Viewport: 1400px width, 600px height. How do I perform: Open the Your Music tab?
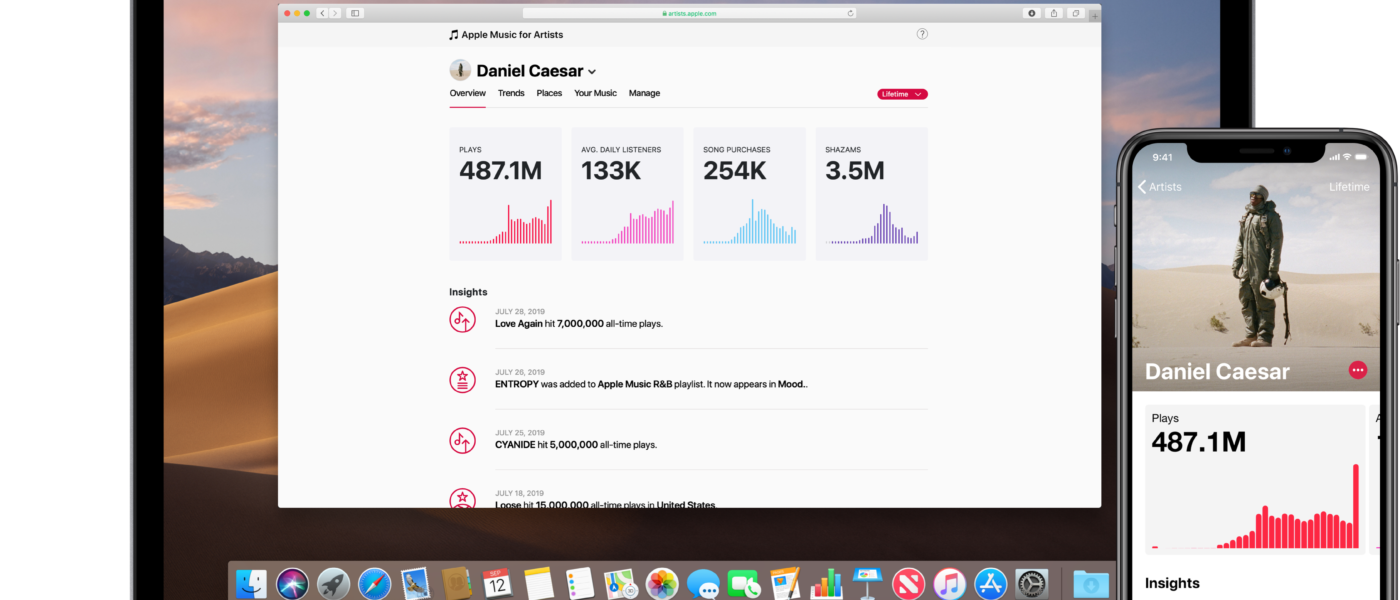[595, 93]
